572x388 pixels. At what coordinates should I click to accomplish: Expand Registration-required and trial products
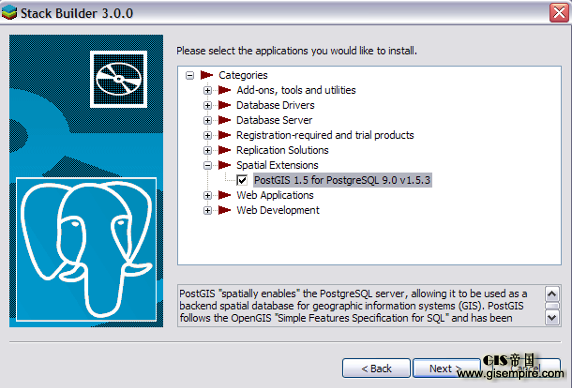tap(208, 135)
